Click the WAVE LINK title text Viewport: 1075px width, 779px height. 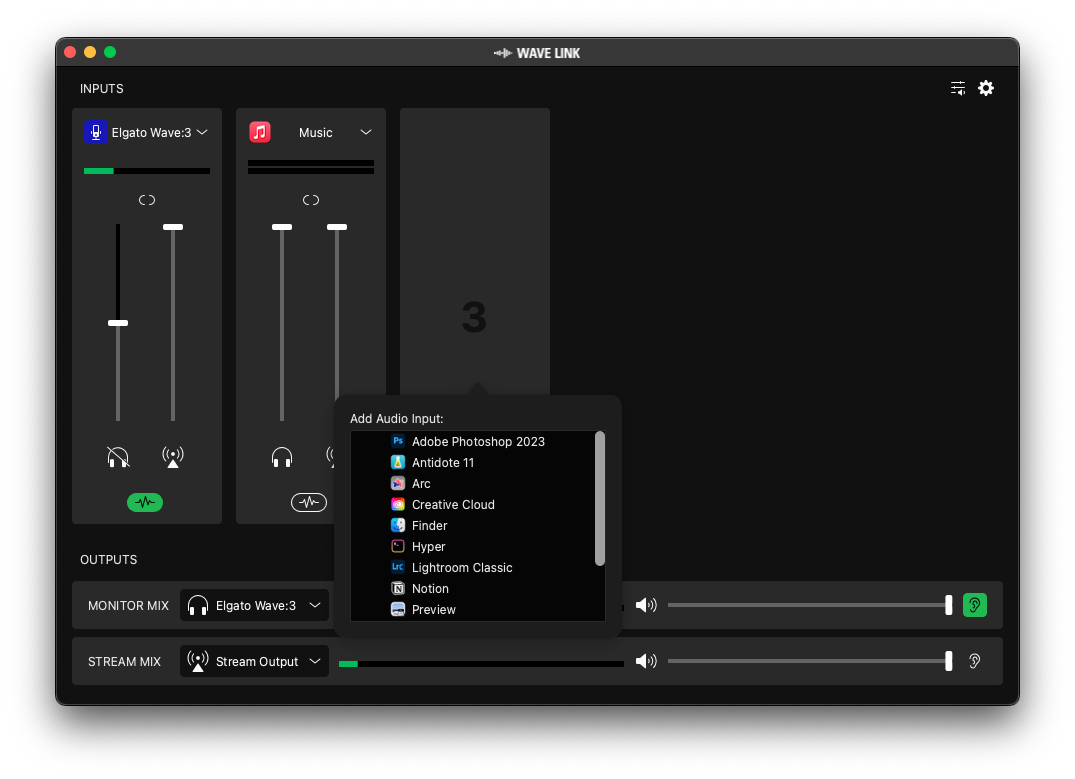(548, 53)
